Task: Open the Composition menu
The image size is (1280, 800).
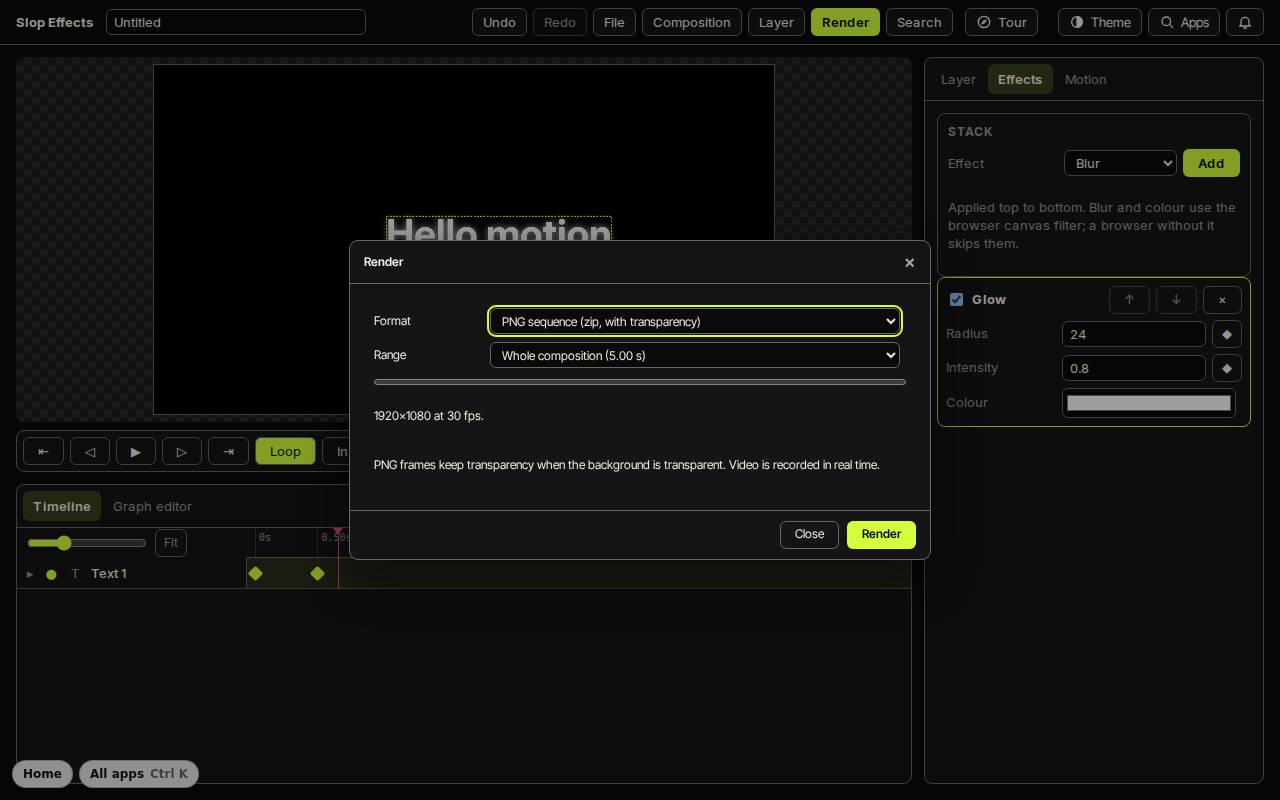Action: (x=692, y=22)
